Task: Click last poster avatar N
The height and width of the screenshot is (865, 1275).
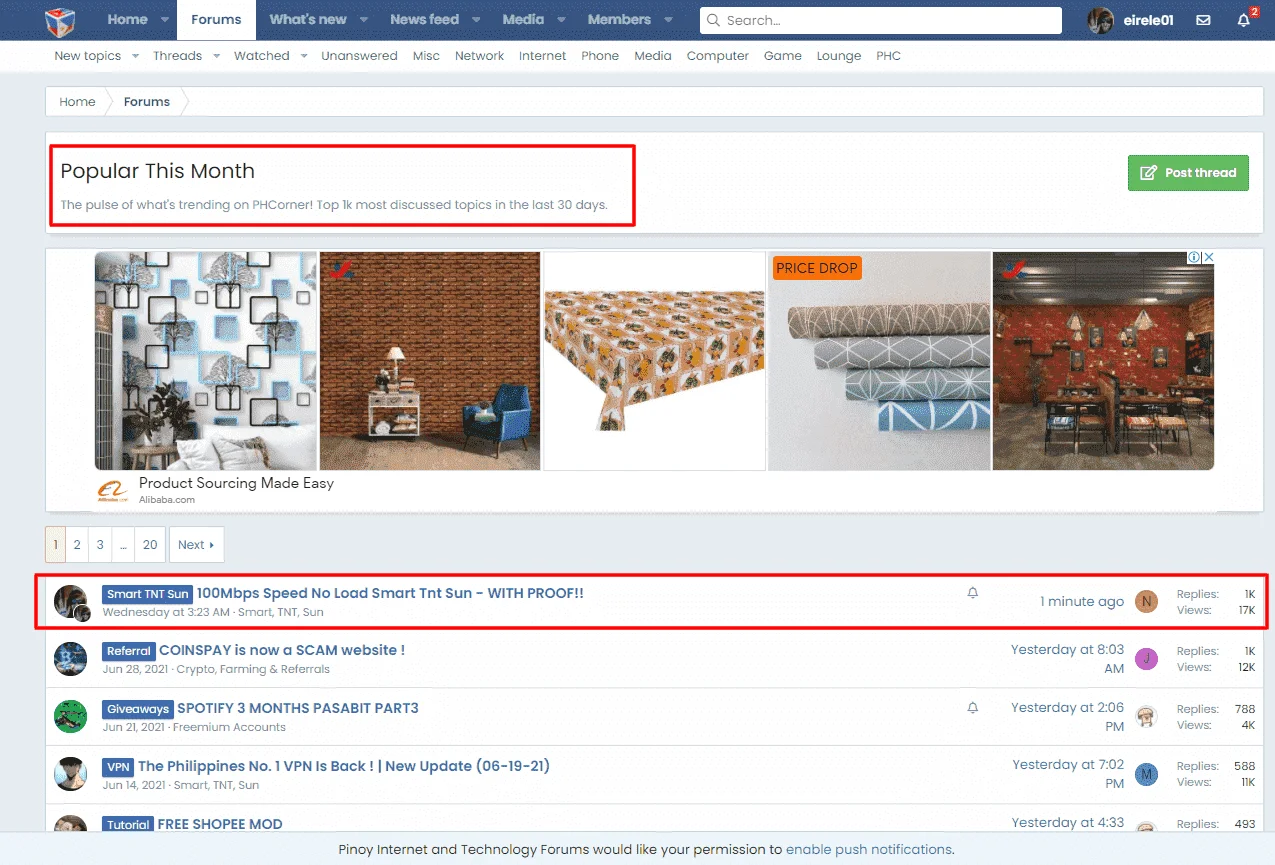Action: tap(1146, 601)
